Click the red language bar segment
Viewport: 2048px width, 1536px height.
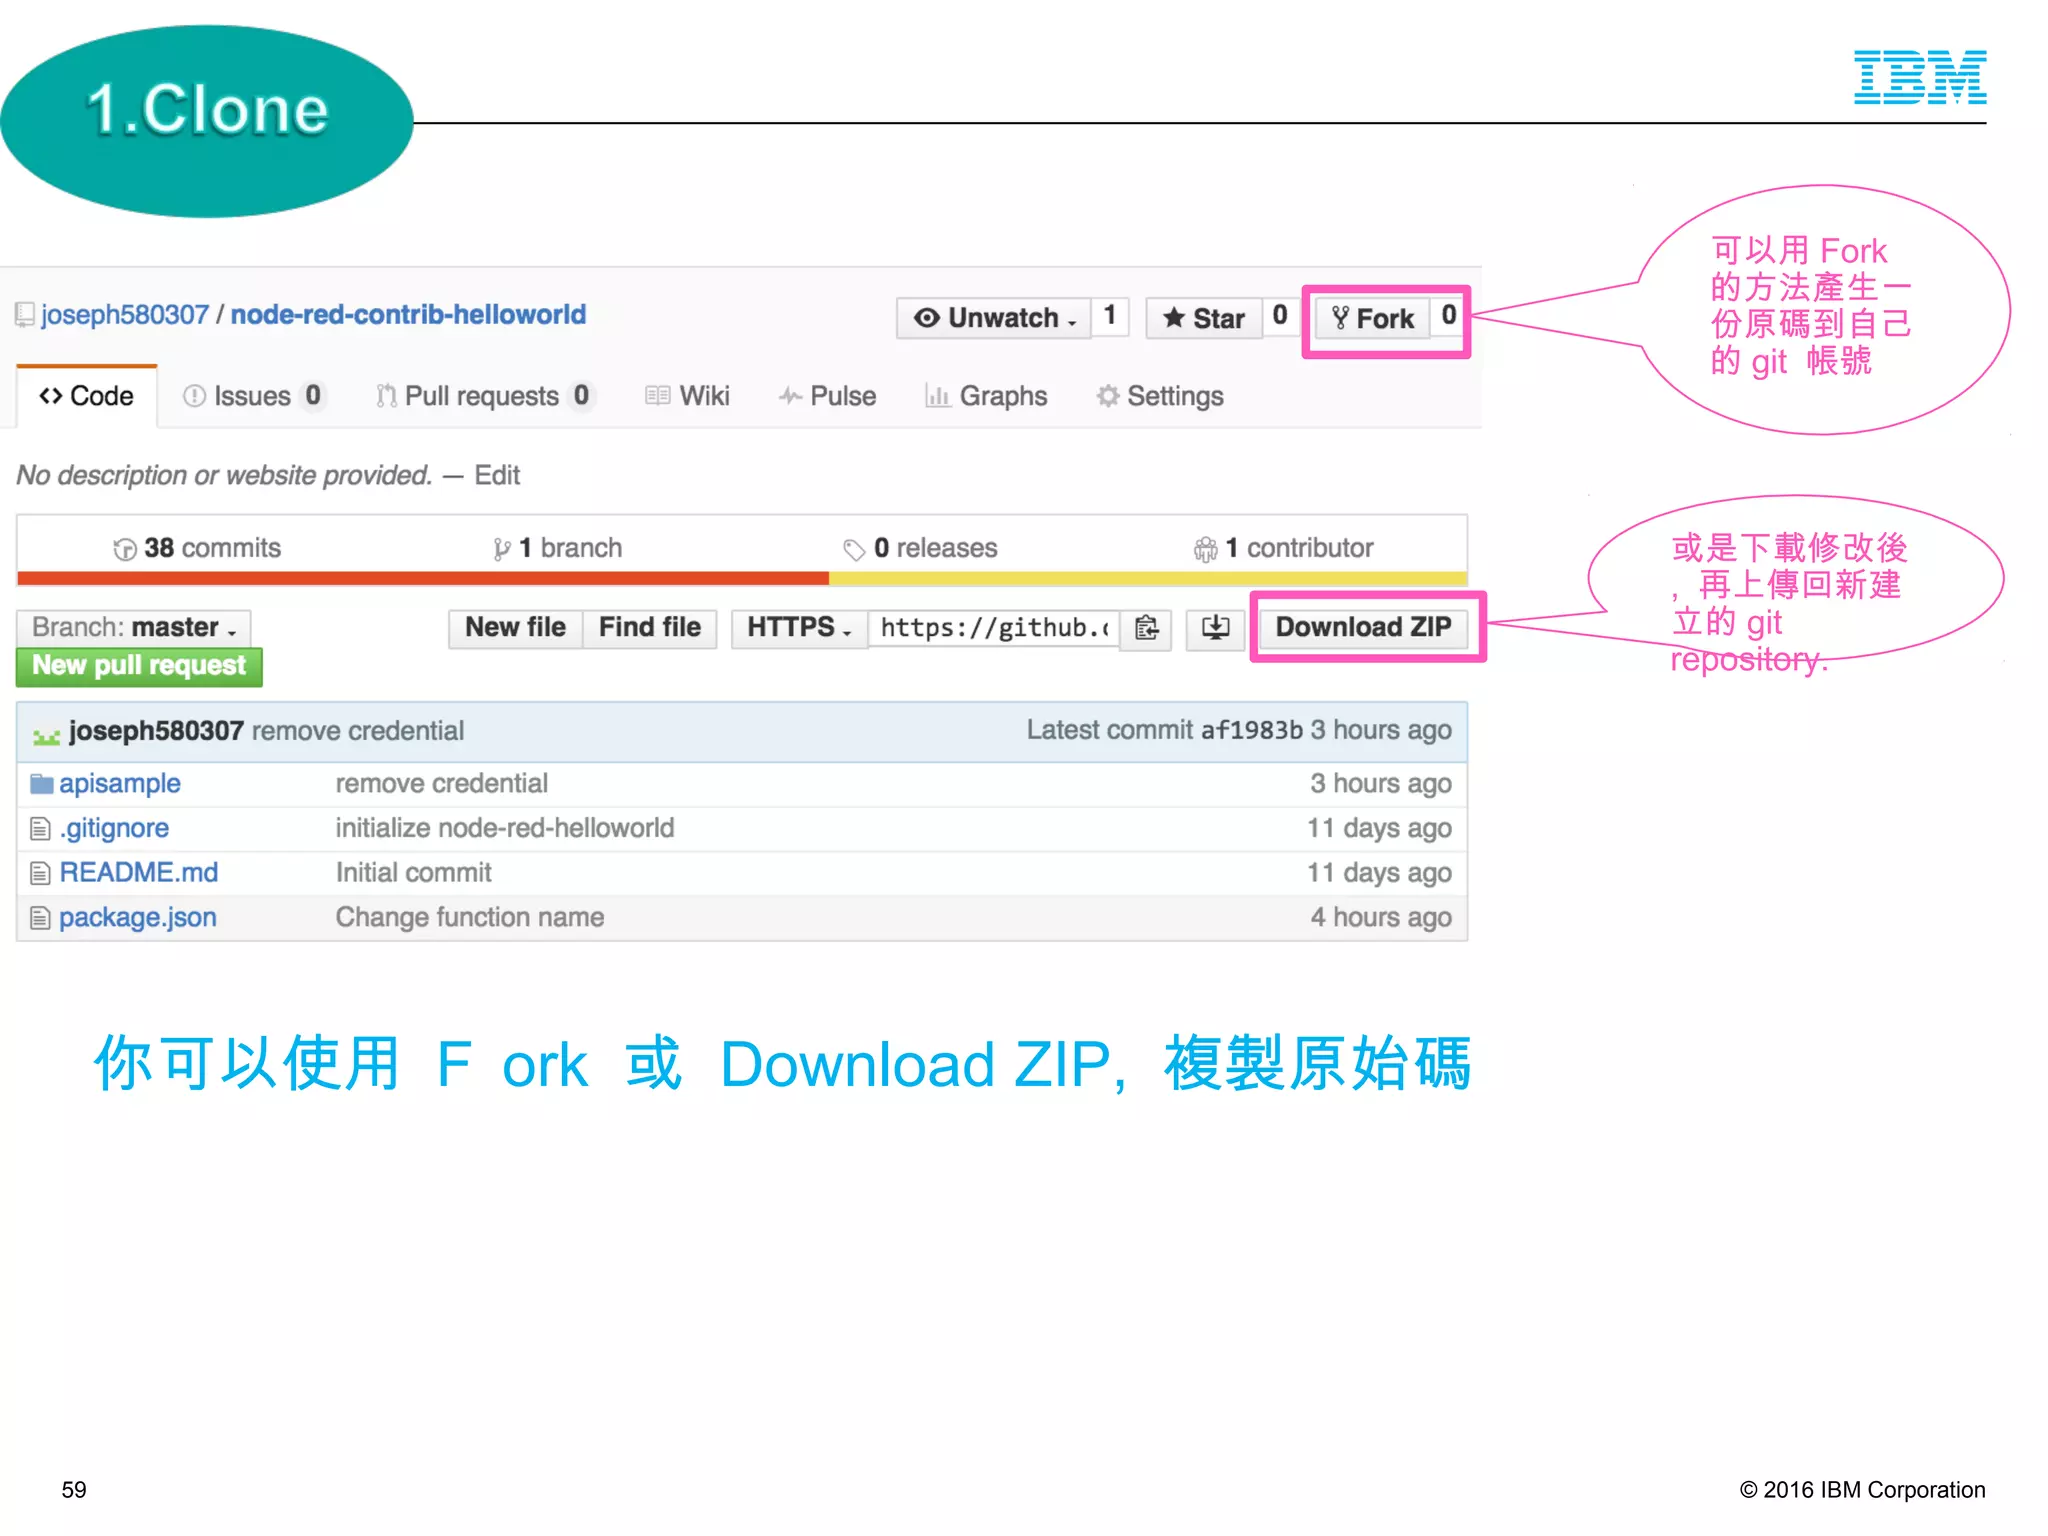point(423,578)
